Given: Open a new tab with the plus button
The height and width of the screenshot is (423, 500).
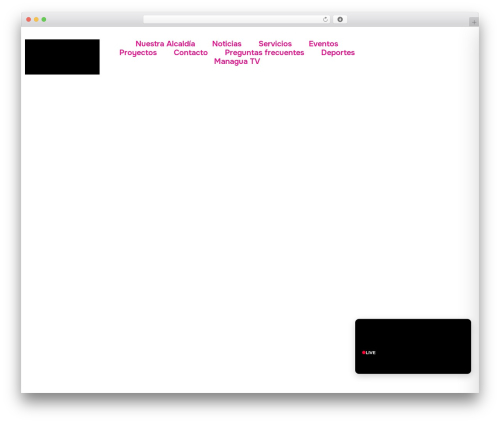Looking at the screenshot, I should coord(474,22).
